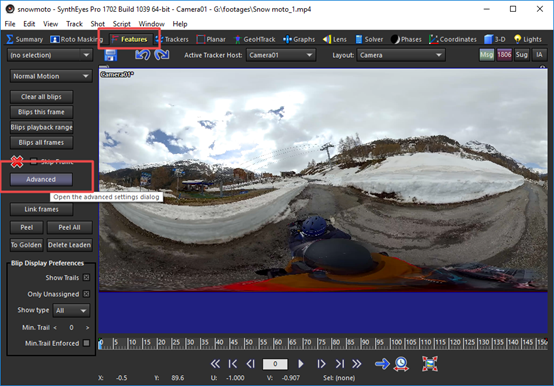Go to the last frame
The image size is (554, 386).
340,364
